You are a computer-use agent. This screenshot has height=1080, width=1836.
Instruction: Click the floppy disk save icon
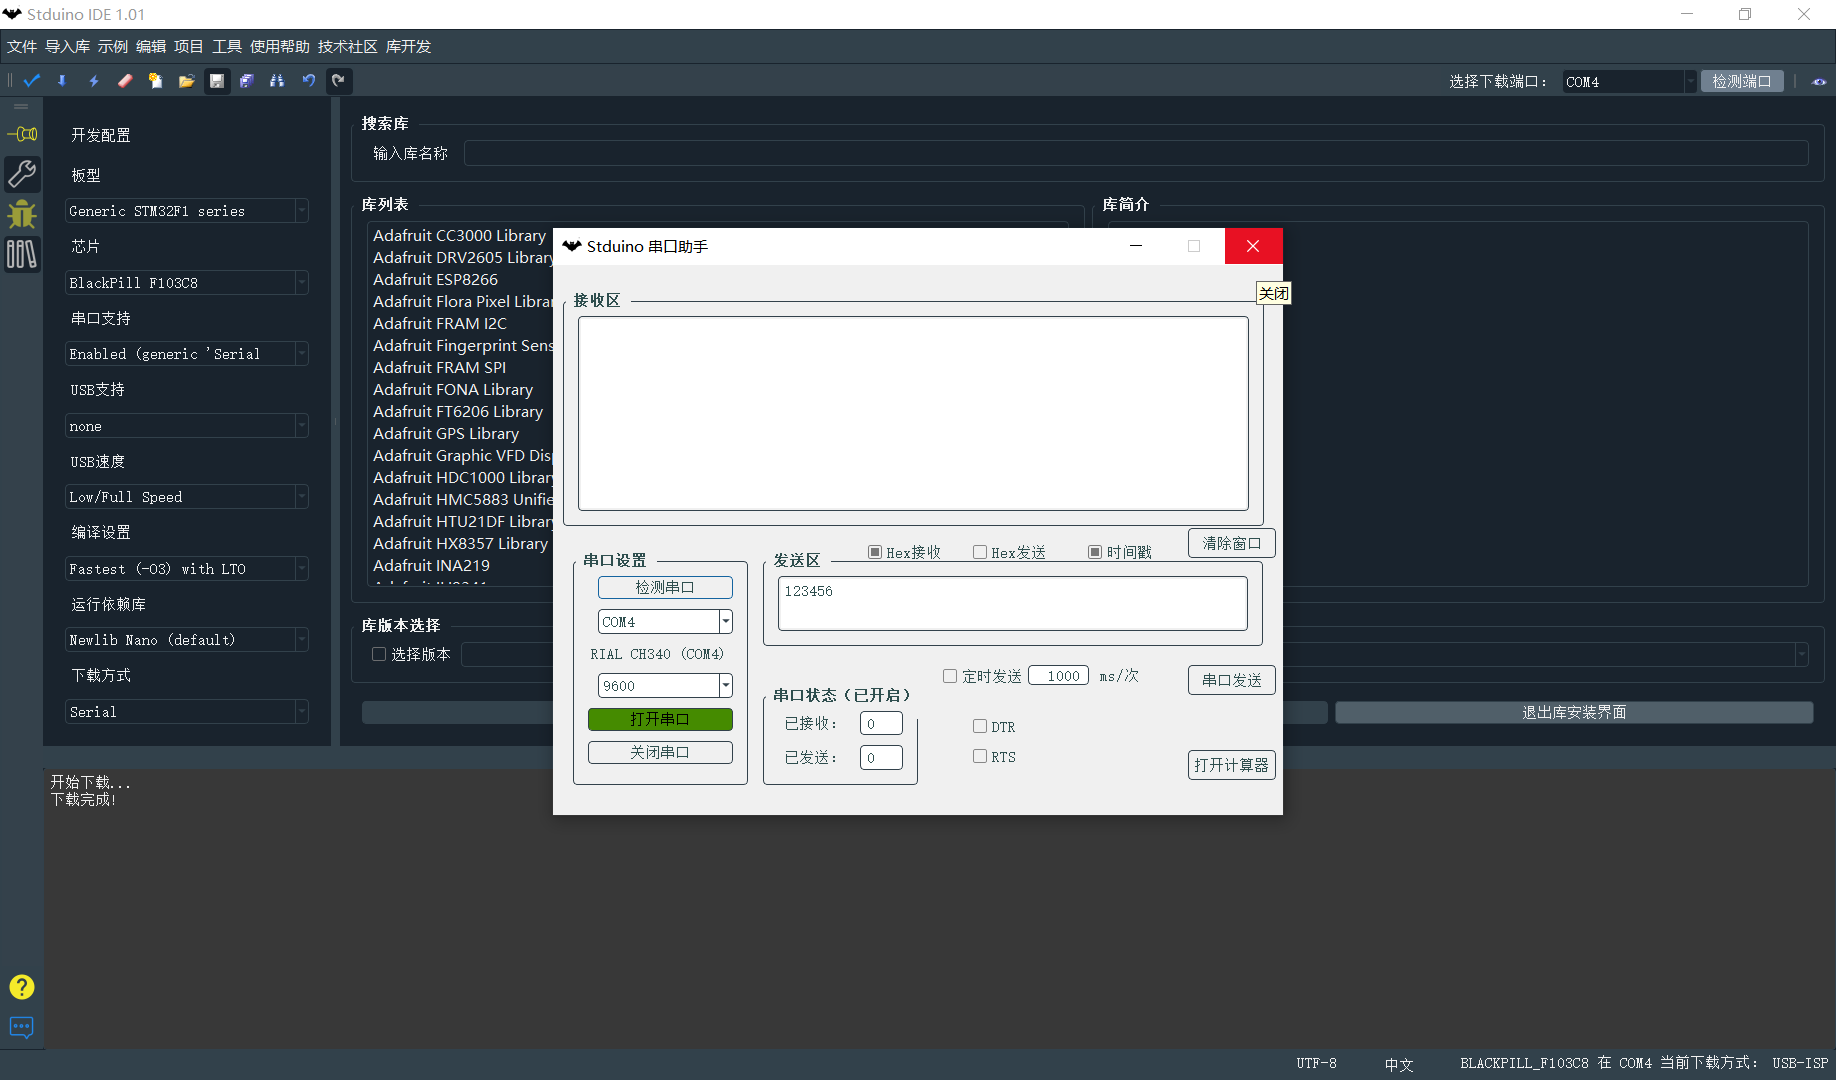[x=217, y=81]
